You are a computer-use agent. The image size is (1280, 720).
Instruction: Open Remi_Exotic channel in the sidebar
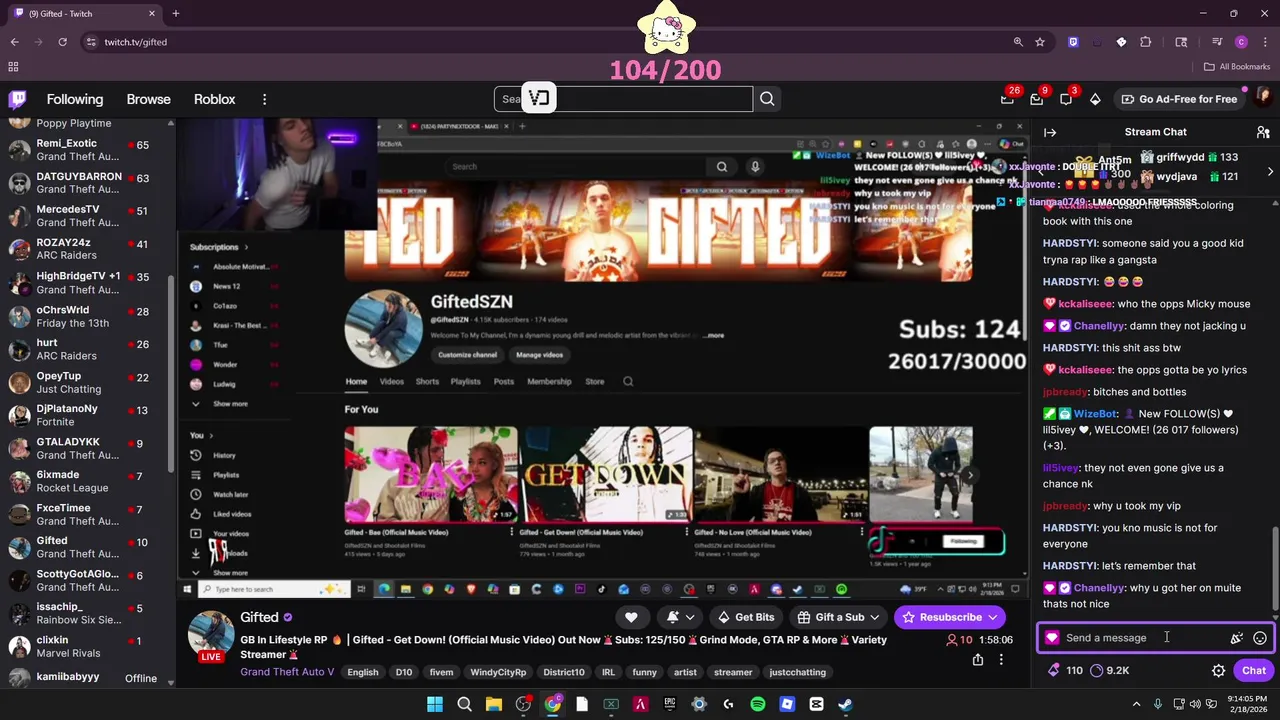(88, 150)
